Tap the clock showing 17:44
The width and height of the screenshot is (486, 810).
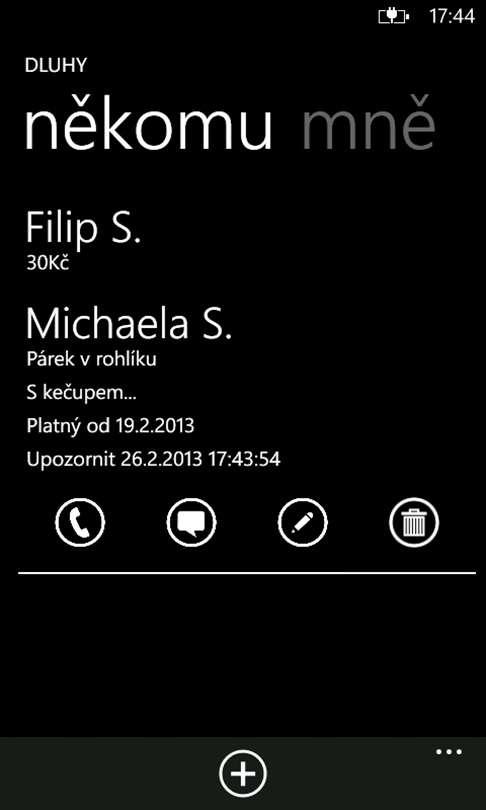452,17
